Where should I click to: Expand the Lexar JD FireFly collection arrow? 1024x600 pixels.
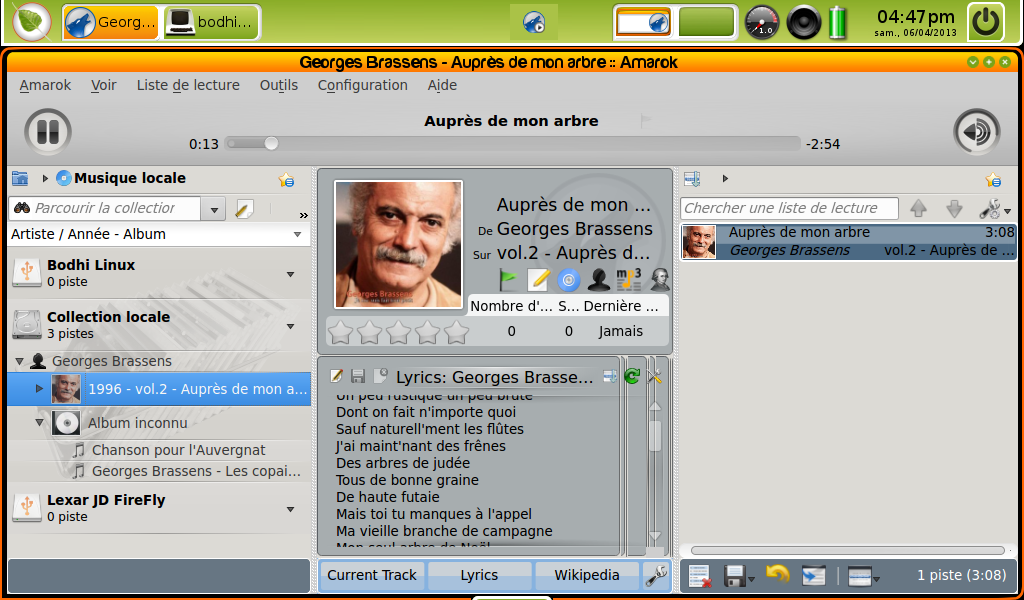pyautogui.click(x=291, y=509)
